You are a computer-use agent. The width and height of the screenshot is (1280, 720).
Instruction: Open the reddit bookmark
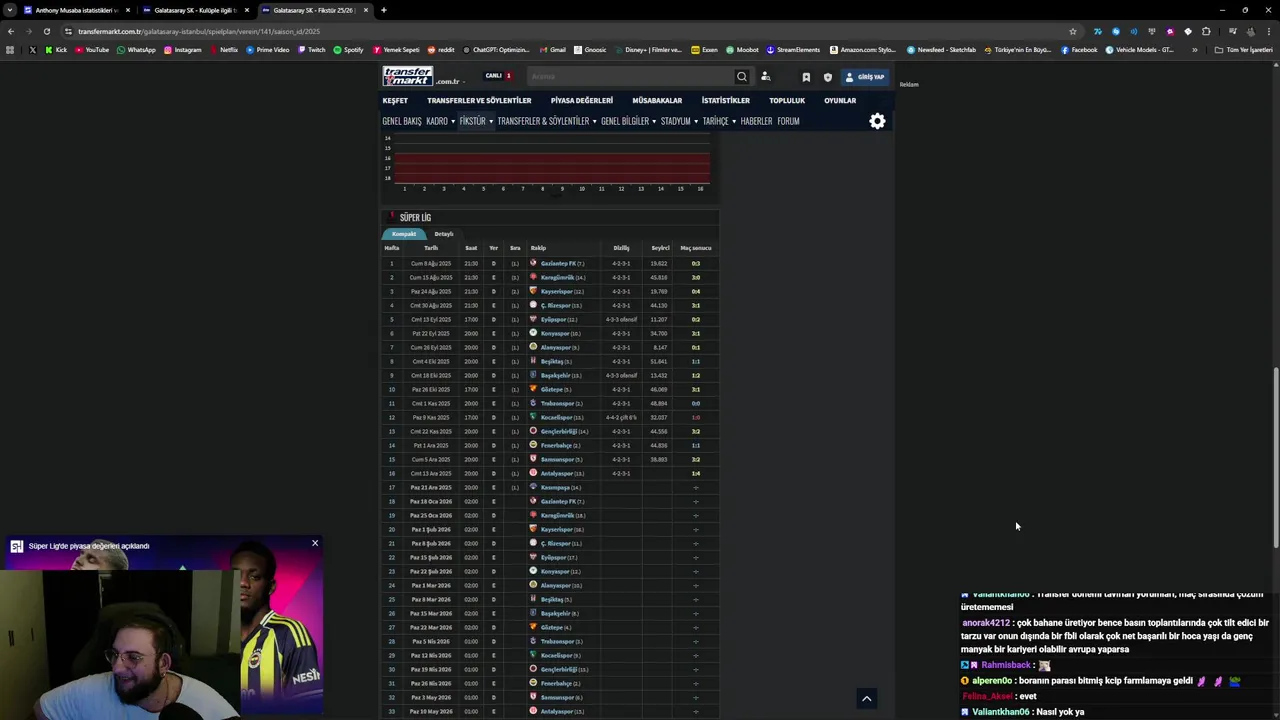(440, 49)
